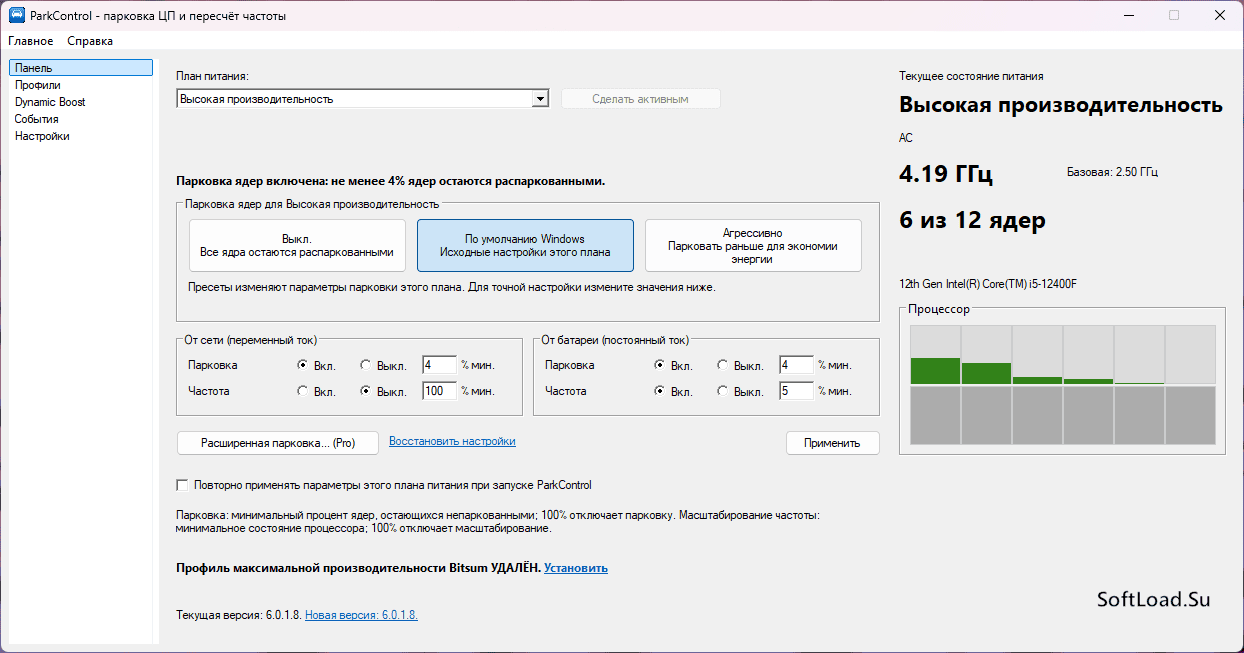
Task: Click battery Частота percent field showing 5
Action: click(796, 391)
